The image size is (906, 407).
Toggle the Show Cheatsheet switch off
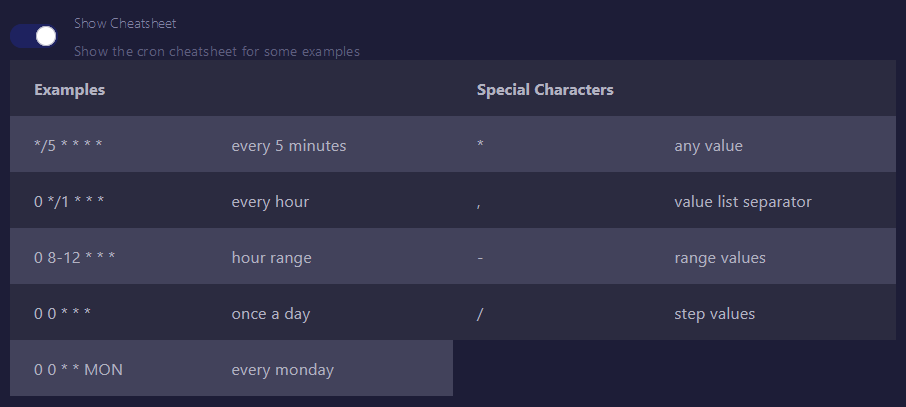pos(33,36)
